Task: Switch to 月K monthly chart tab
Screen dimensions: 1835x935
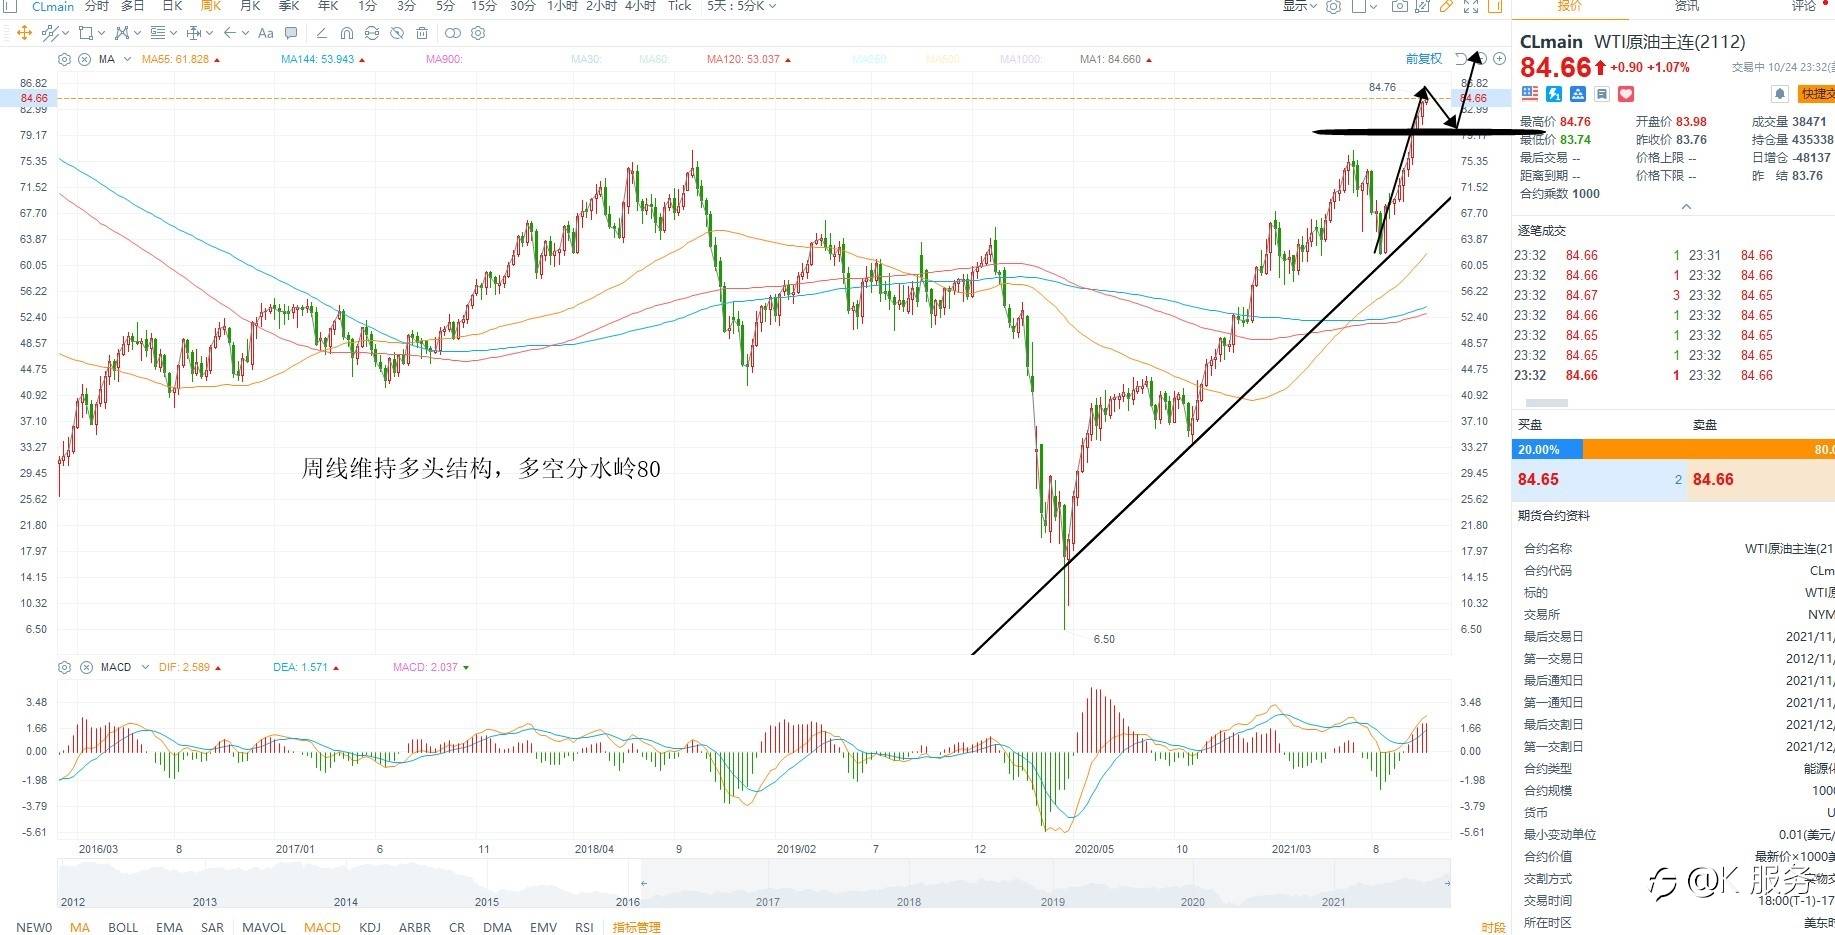Action: pos(250,6)
